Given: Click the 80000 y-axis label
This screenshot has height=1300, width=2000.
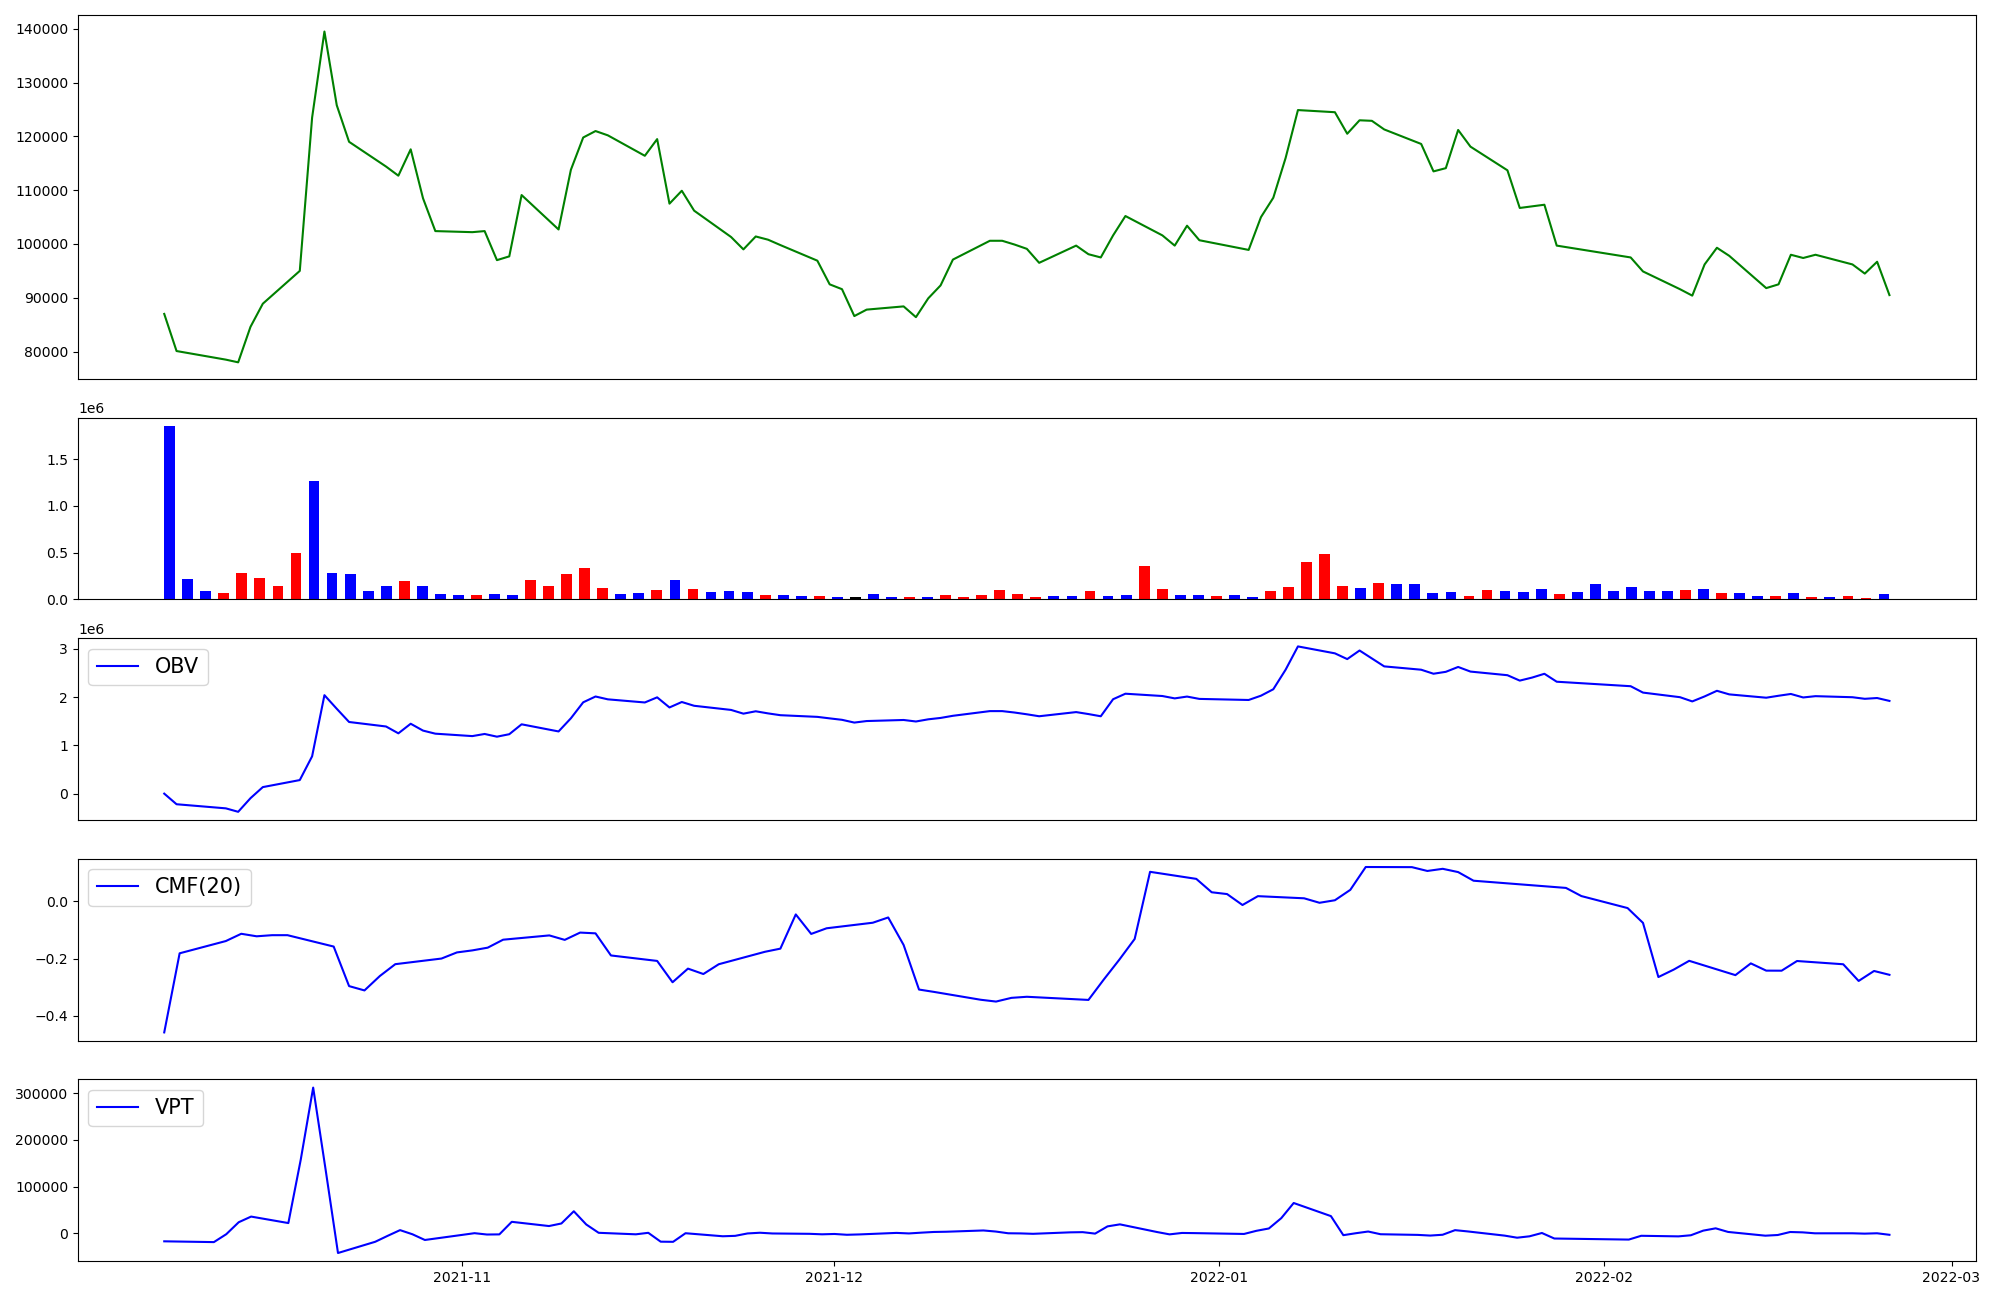Looking at the screenshot, I should point(47,352).
